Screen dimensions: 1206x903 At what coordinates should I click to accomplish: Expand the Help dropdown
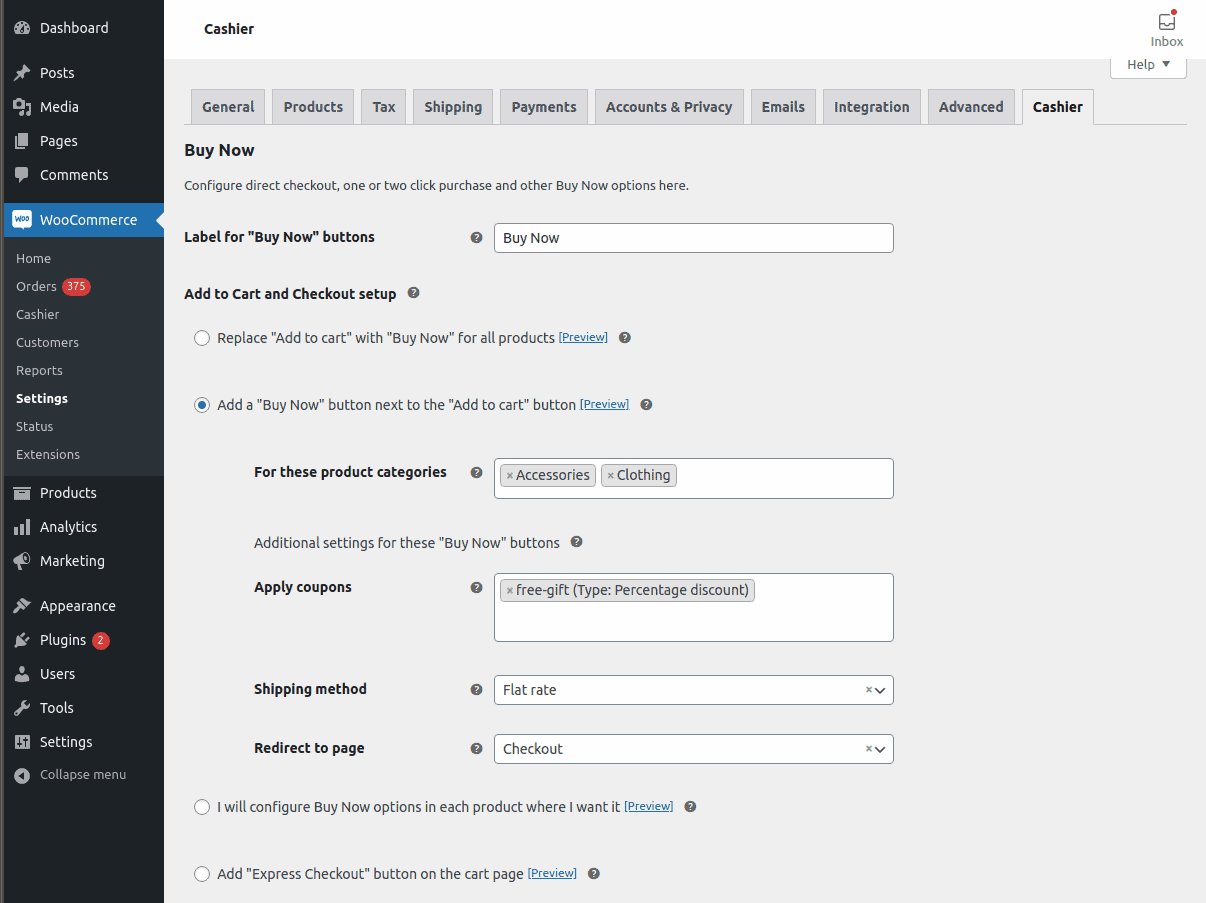pyautogui.click(x=1148, y=65)
